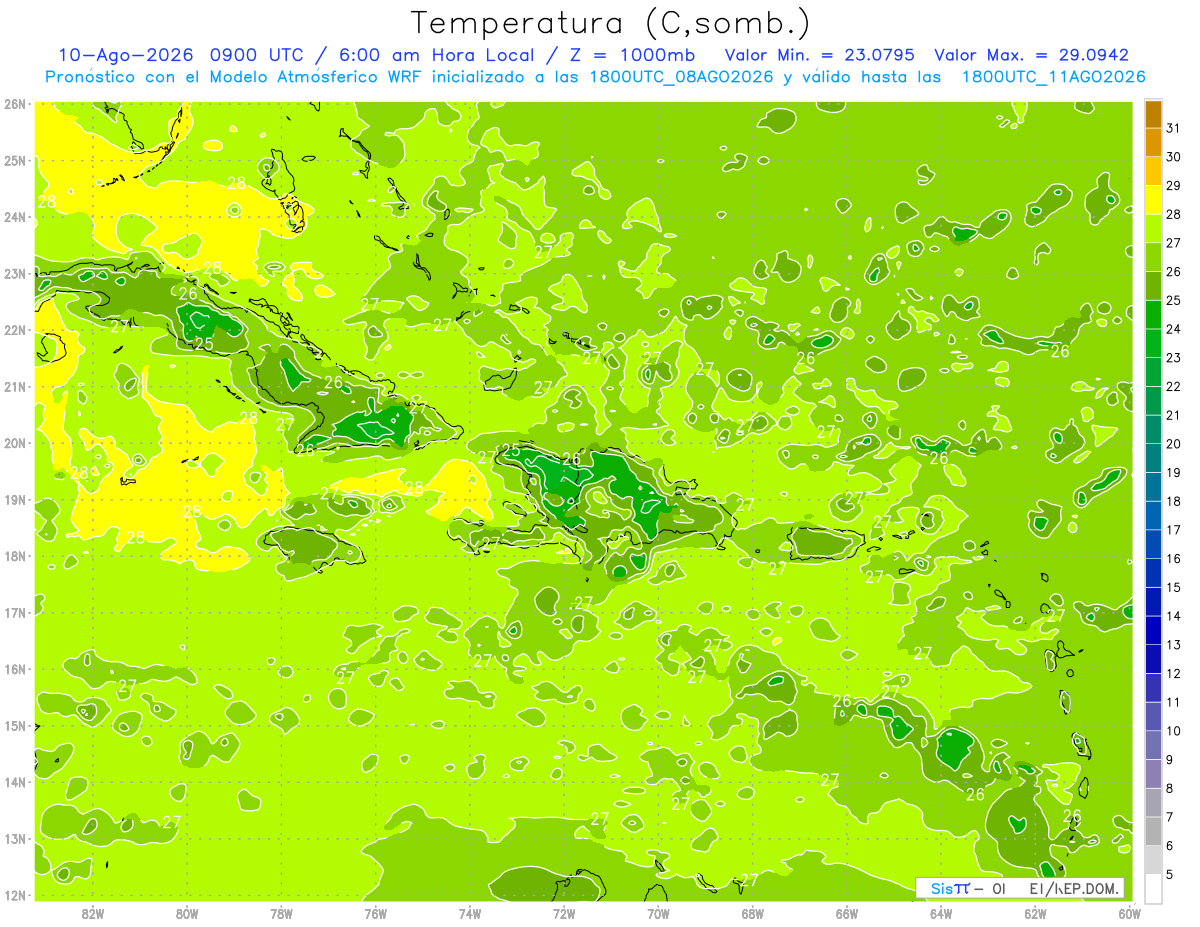Viewport: 1200px width, 927px height.
Task: Click the 78W longitude axis label
Action: click(x=281, y=913)
